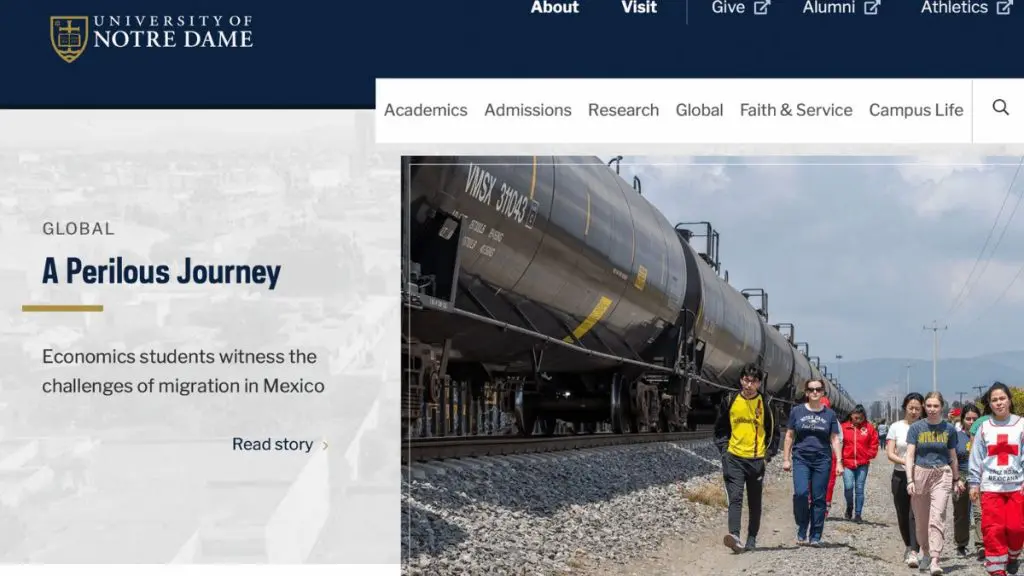Image resolution: width=1024 pixels, height=576 pixels.
Task: Go to the About page
Action: click(x=554, y=7)
